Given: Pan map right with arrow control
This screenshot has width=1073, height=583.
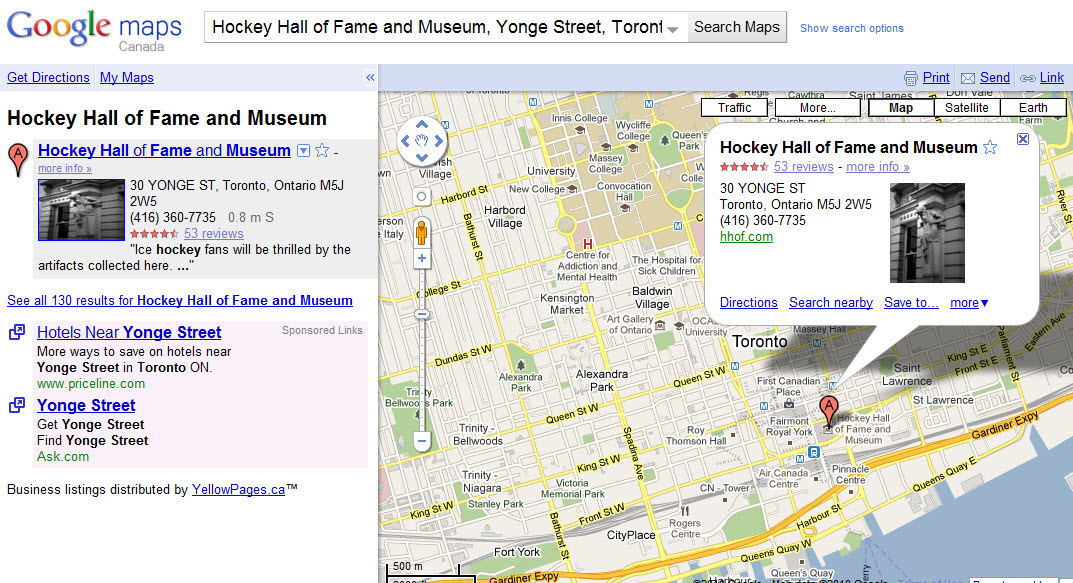Looking at the screenshot, I should pos(438,141).
